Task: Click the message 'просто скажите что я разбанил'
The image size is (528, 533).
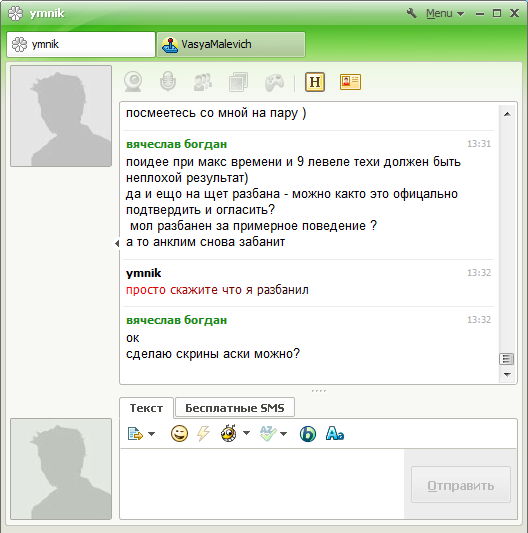Action: [x=217, y=290]
